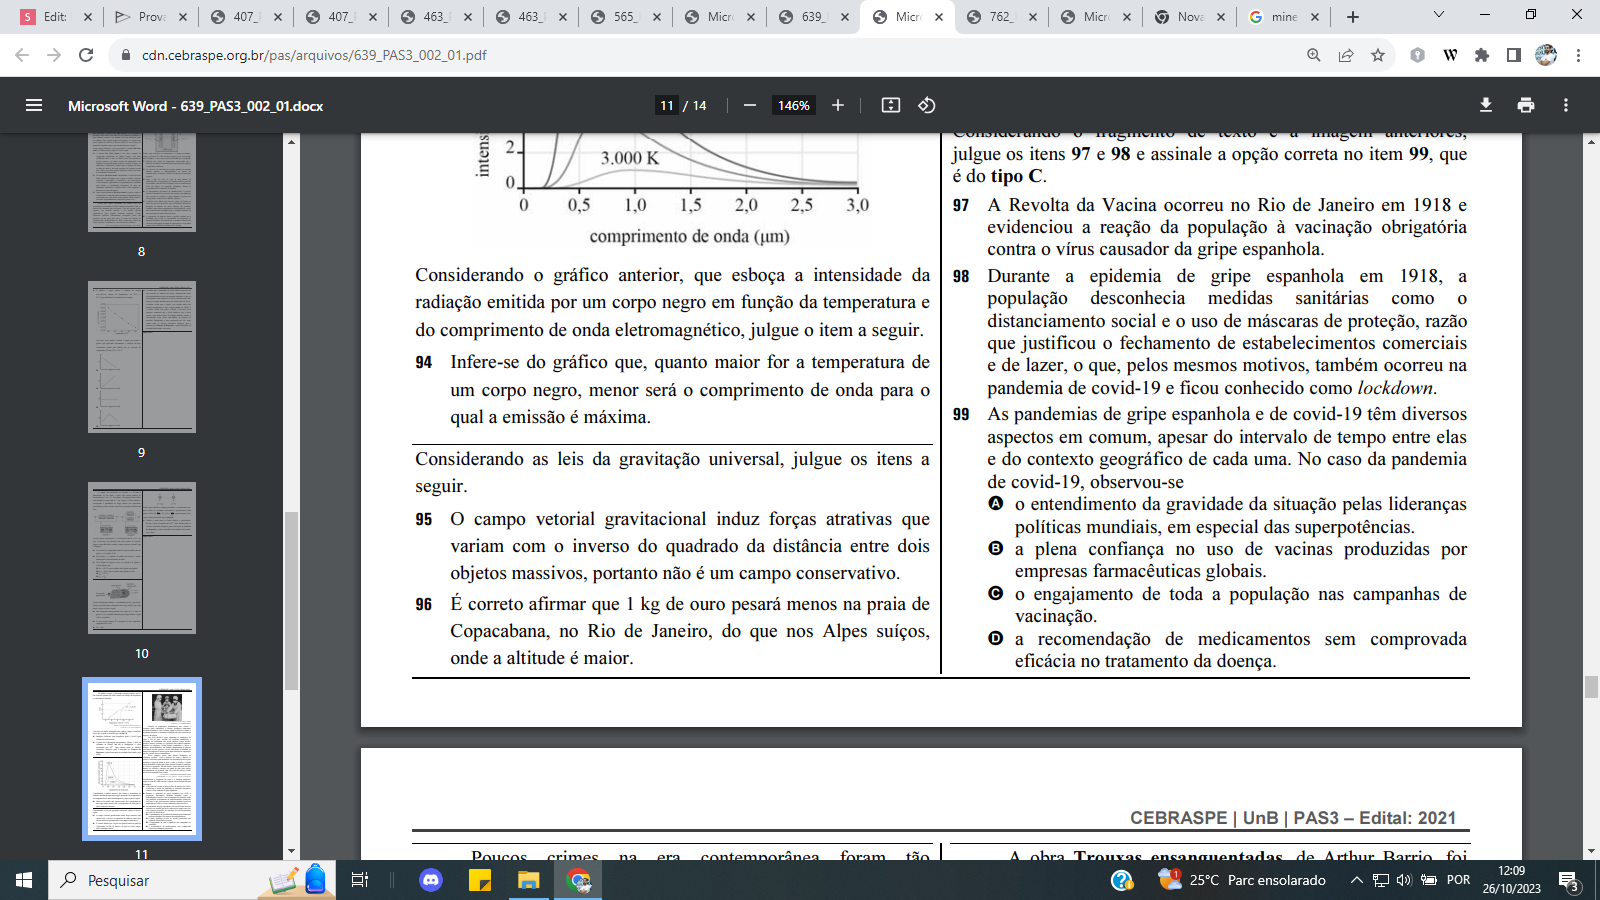The image size is (1600, 900).
Task: Click the fit to page icon
Action: (x=891, y=105)
